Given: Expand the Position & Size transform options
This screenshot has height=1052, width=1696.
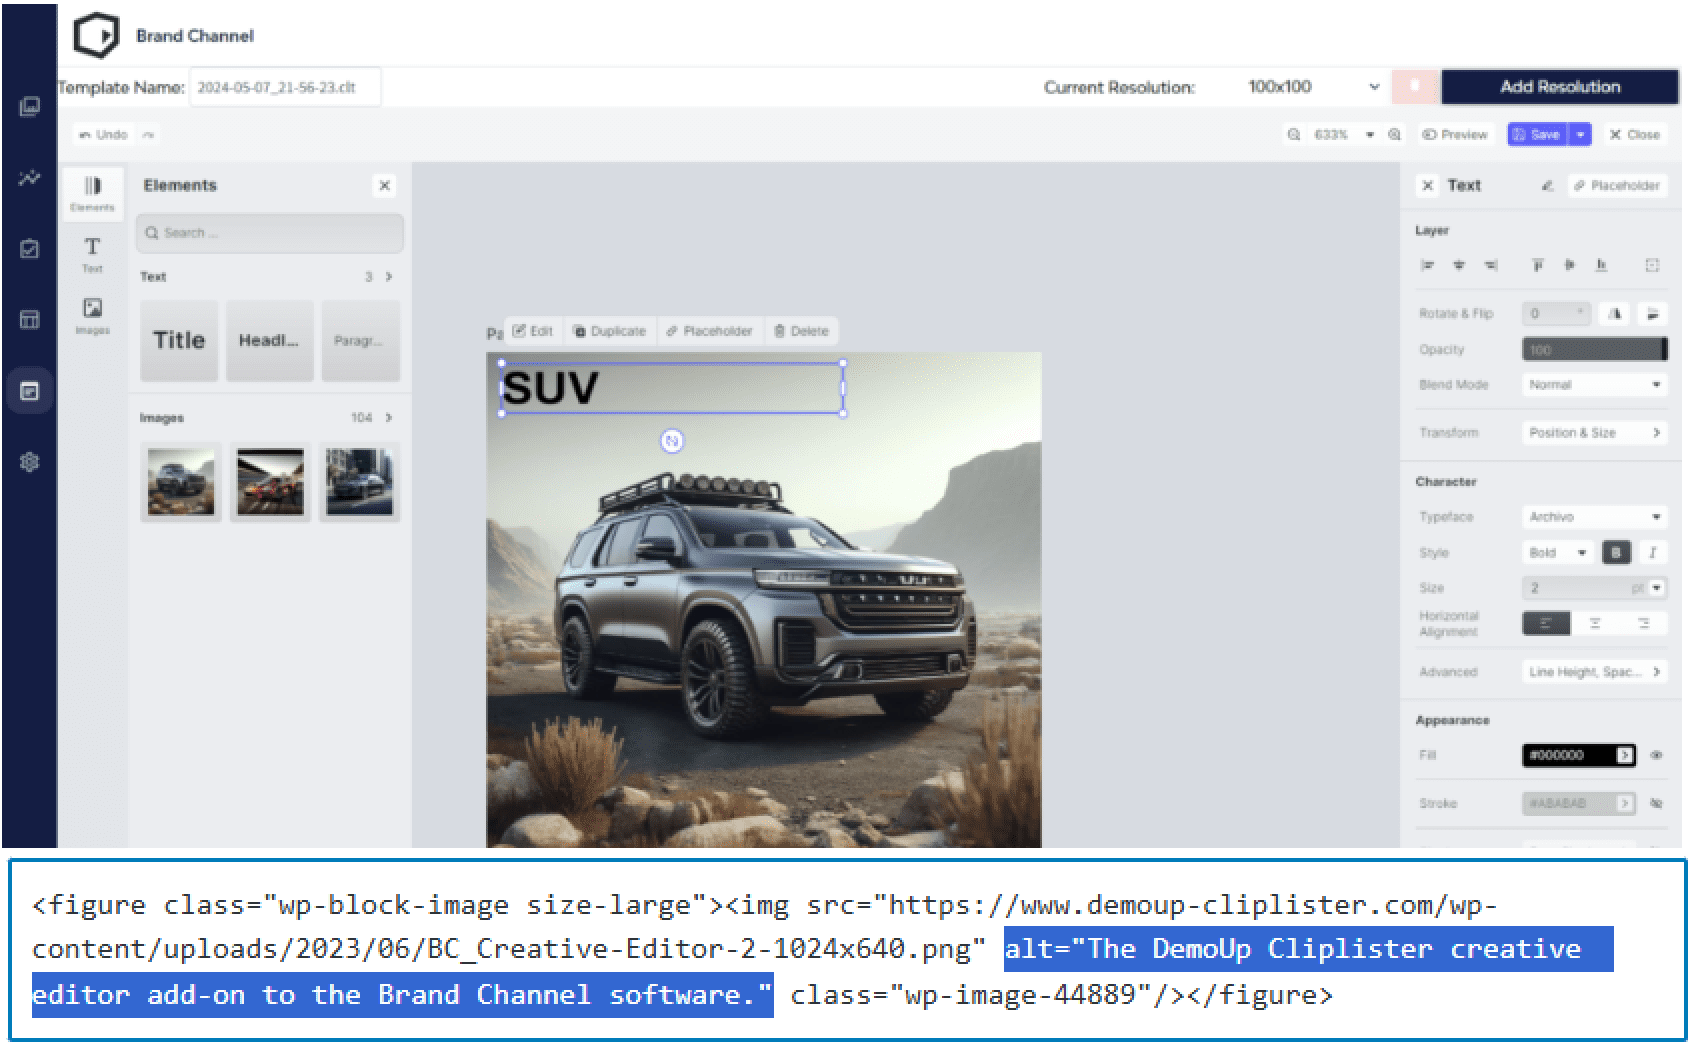Looking at the screenshot, I should (x=1594, y=433).
